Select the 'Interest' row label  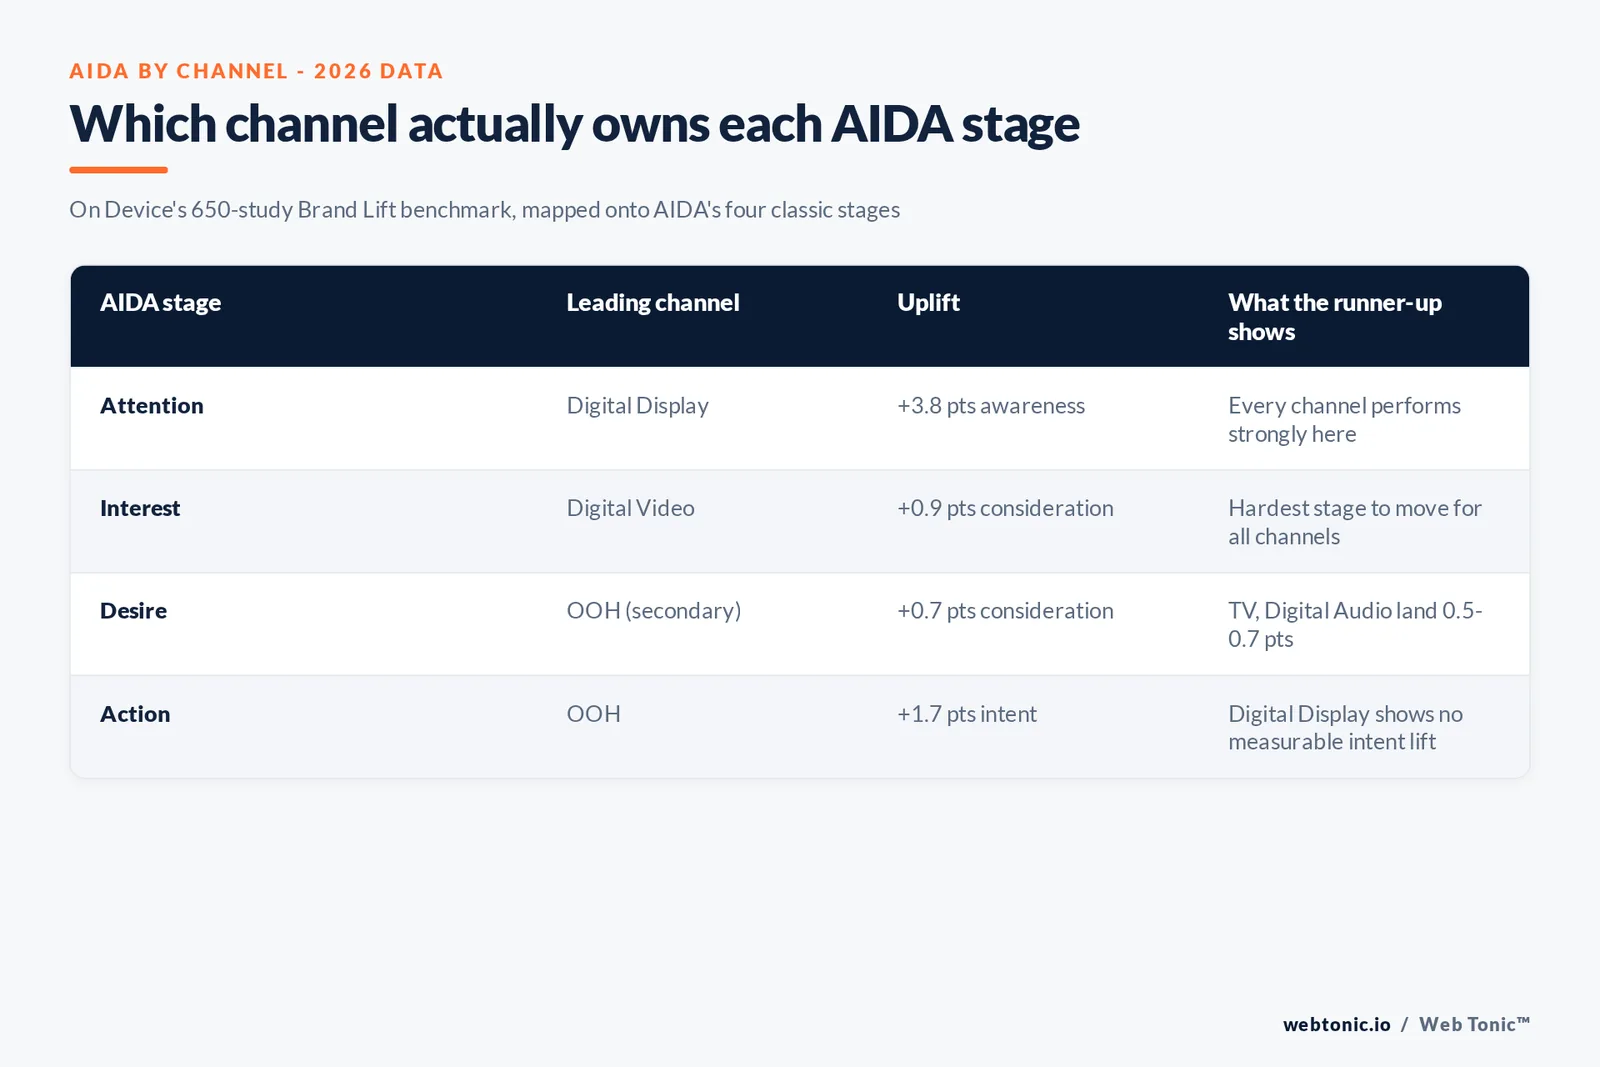pyautogui.click(x=140, y=508)
